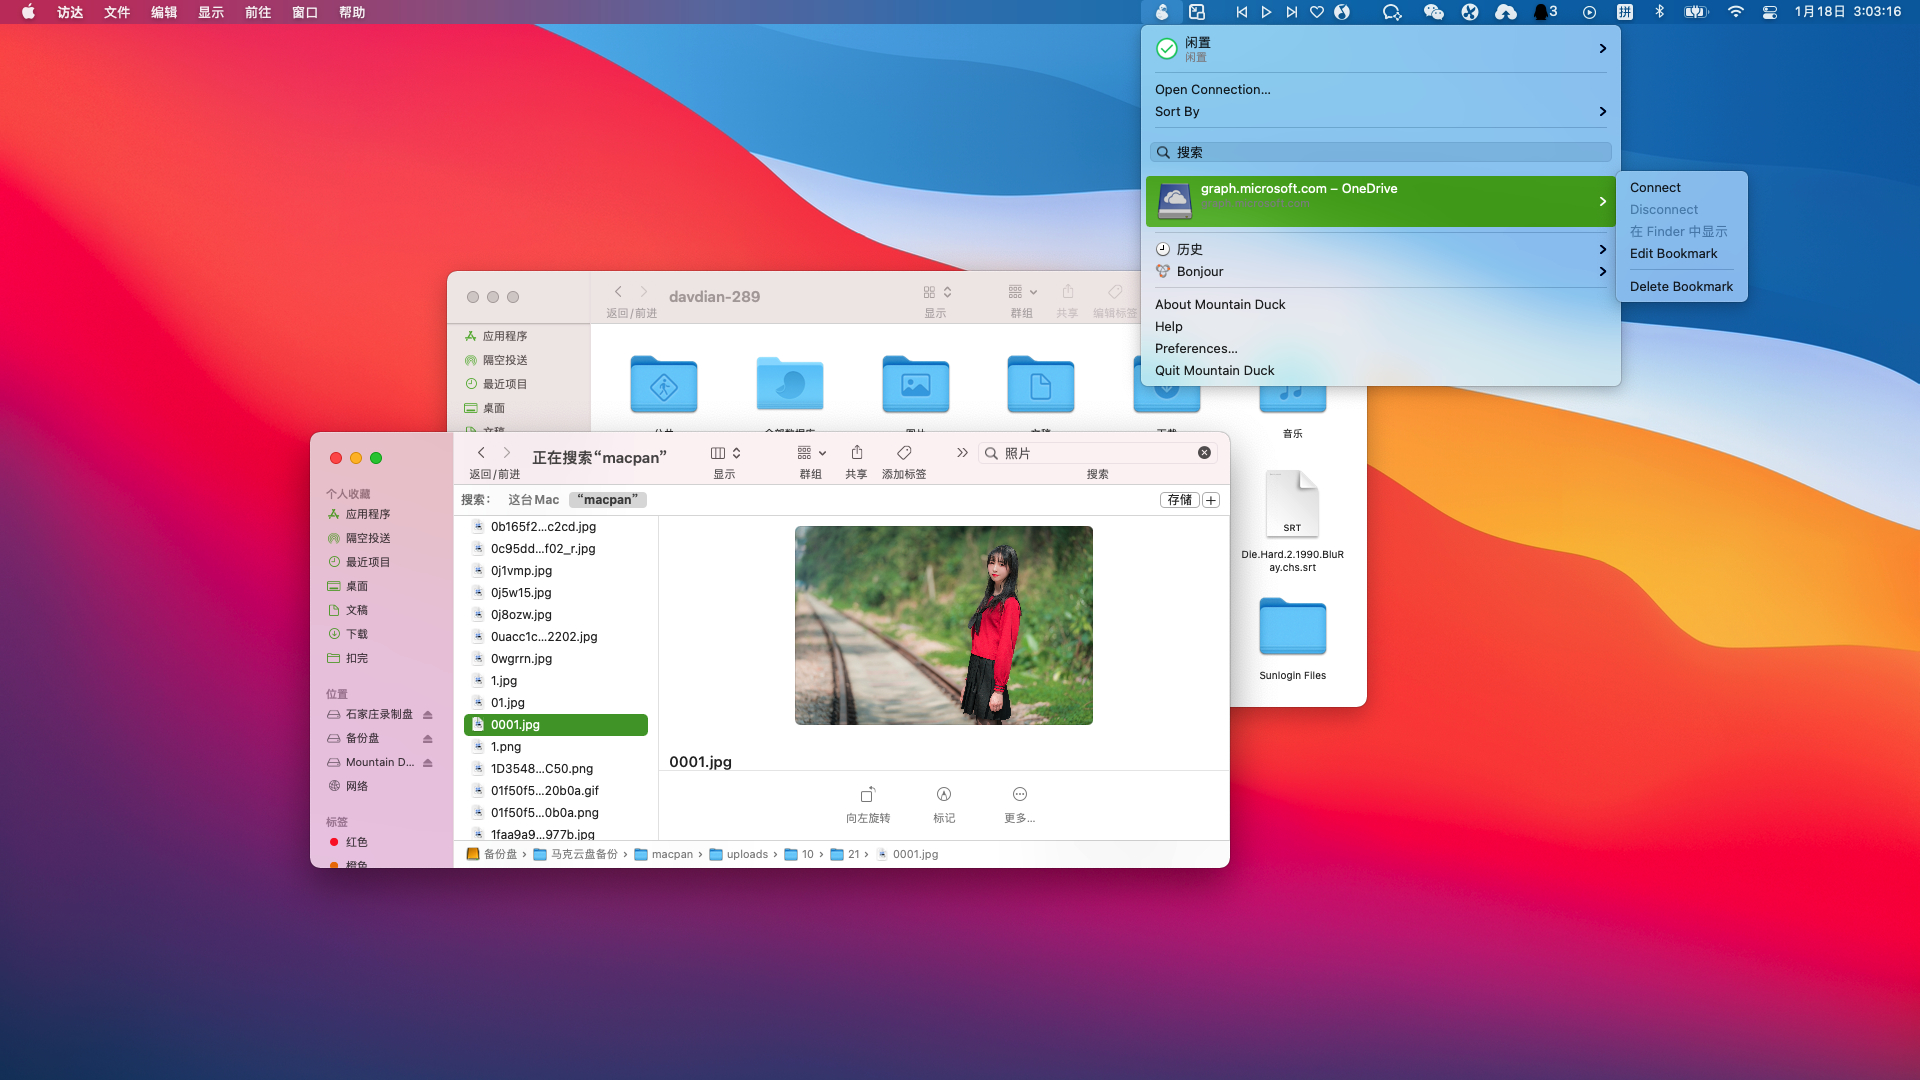Viewport: 1920px width, 1080px height.
Task: Choose Preferences... in Mountain Duck menu
Action: [1196, 349]
